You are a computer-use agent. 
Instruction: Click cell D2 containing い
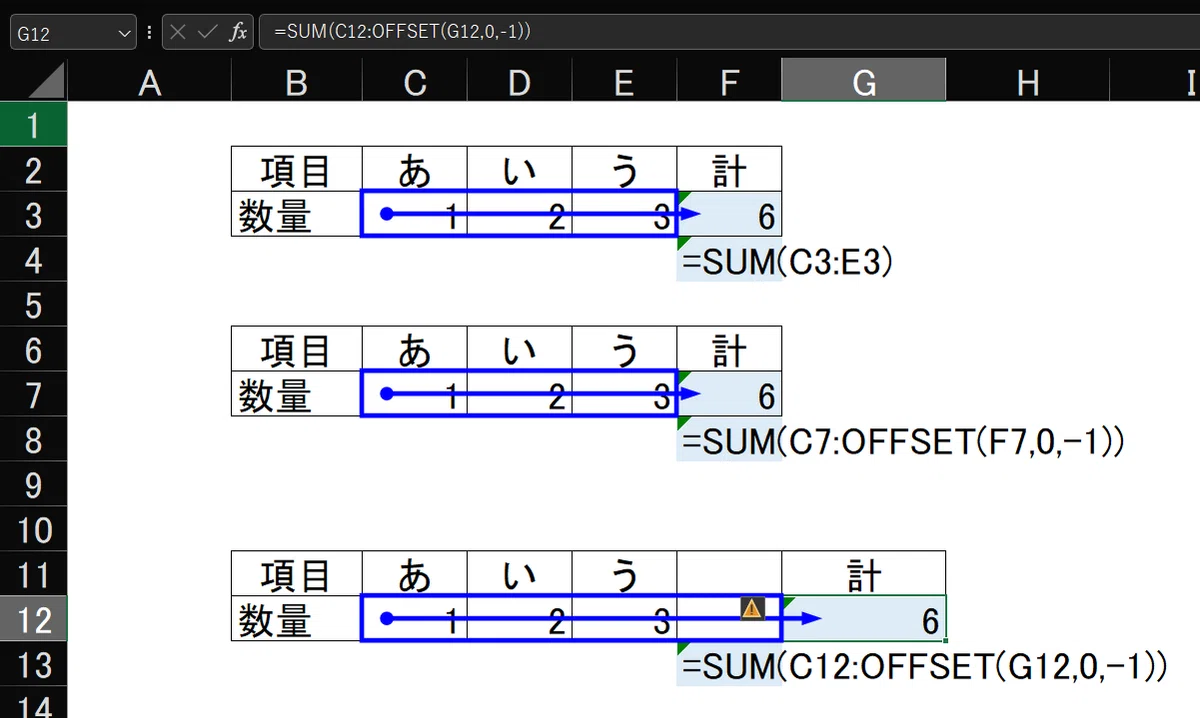519,169
